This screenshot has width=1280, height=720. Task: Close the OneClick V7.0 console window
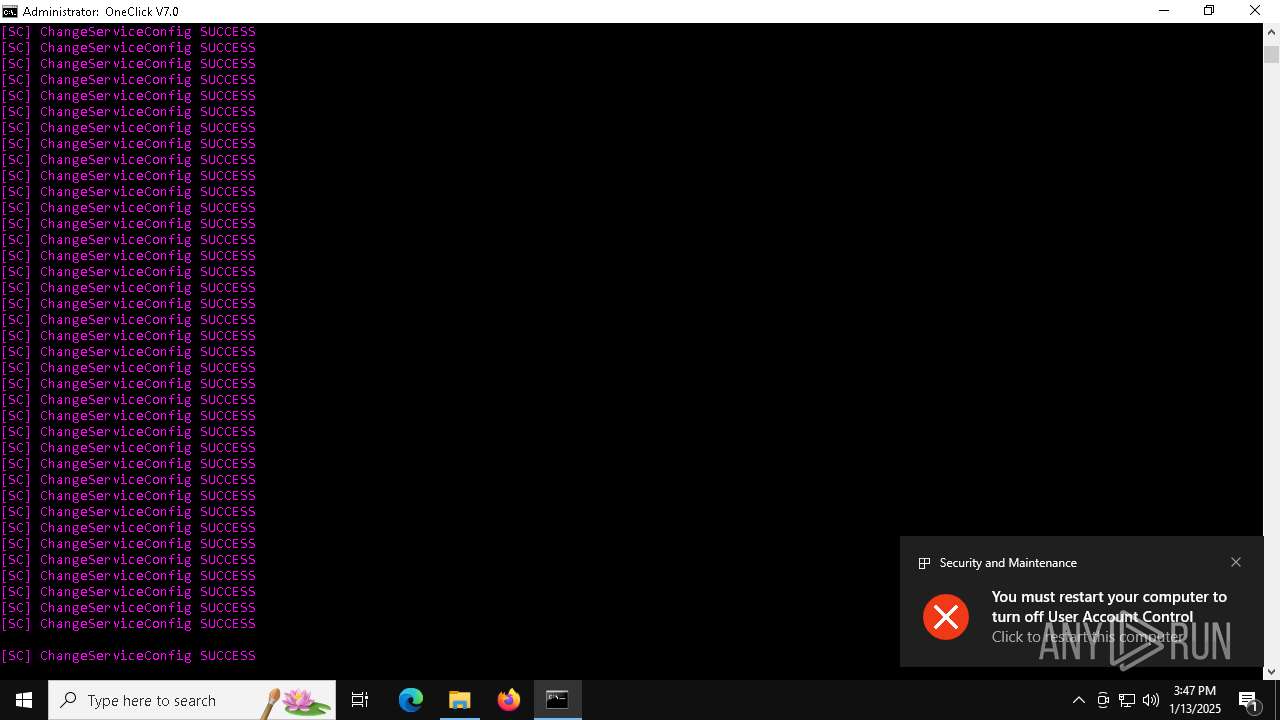(x=1255, y=11)
